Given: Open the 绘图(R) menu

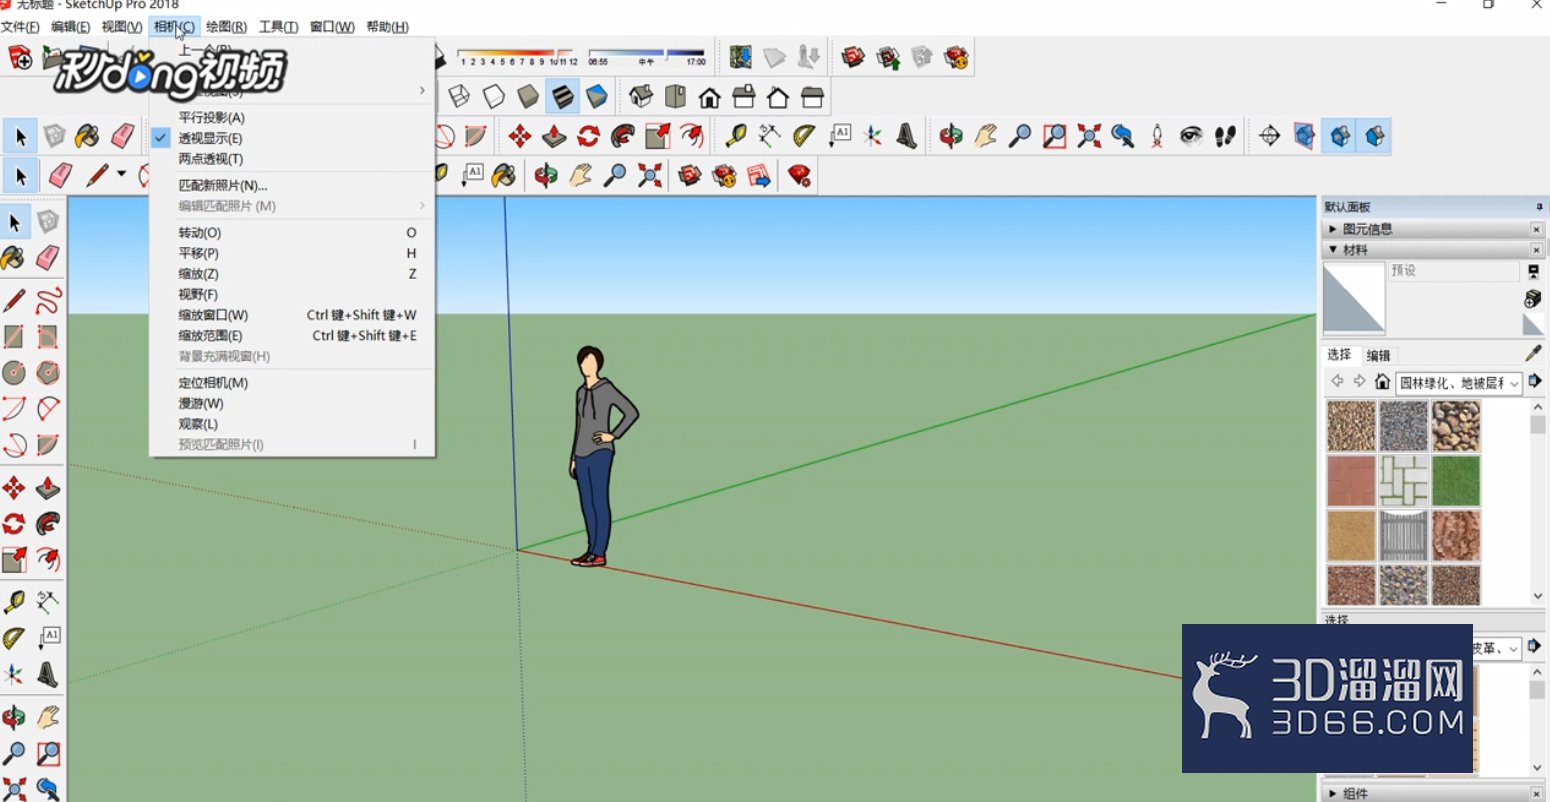Looking at the screenshot, I should pos(226,27).
